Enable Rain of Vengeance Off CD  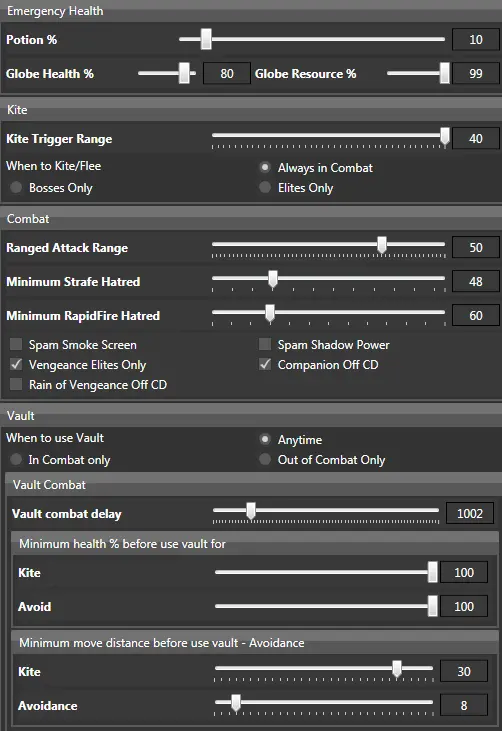point(16,385)
